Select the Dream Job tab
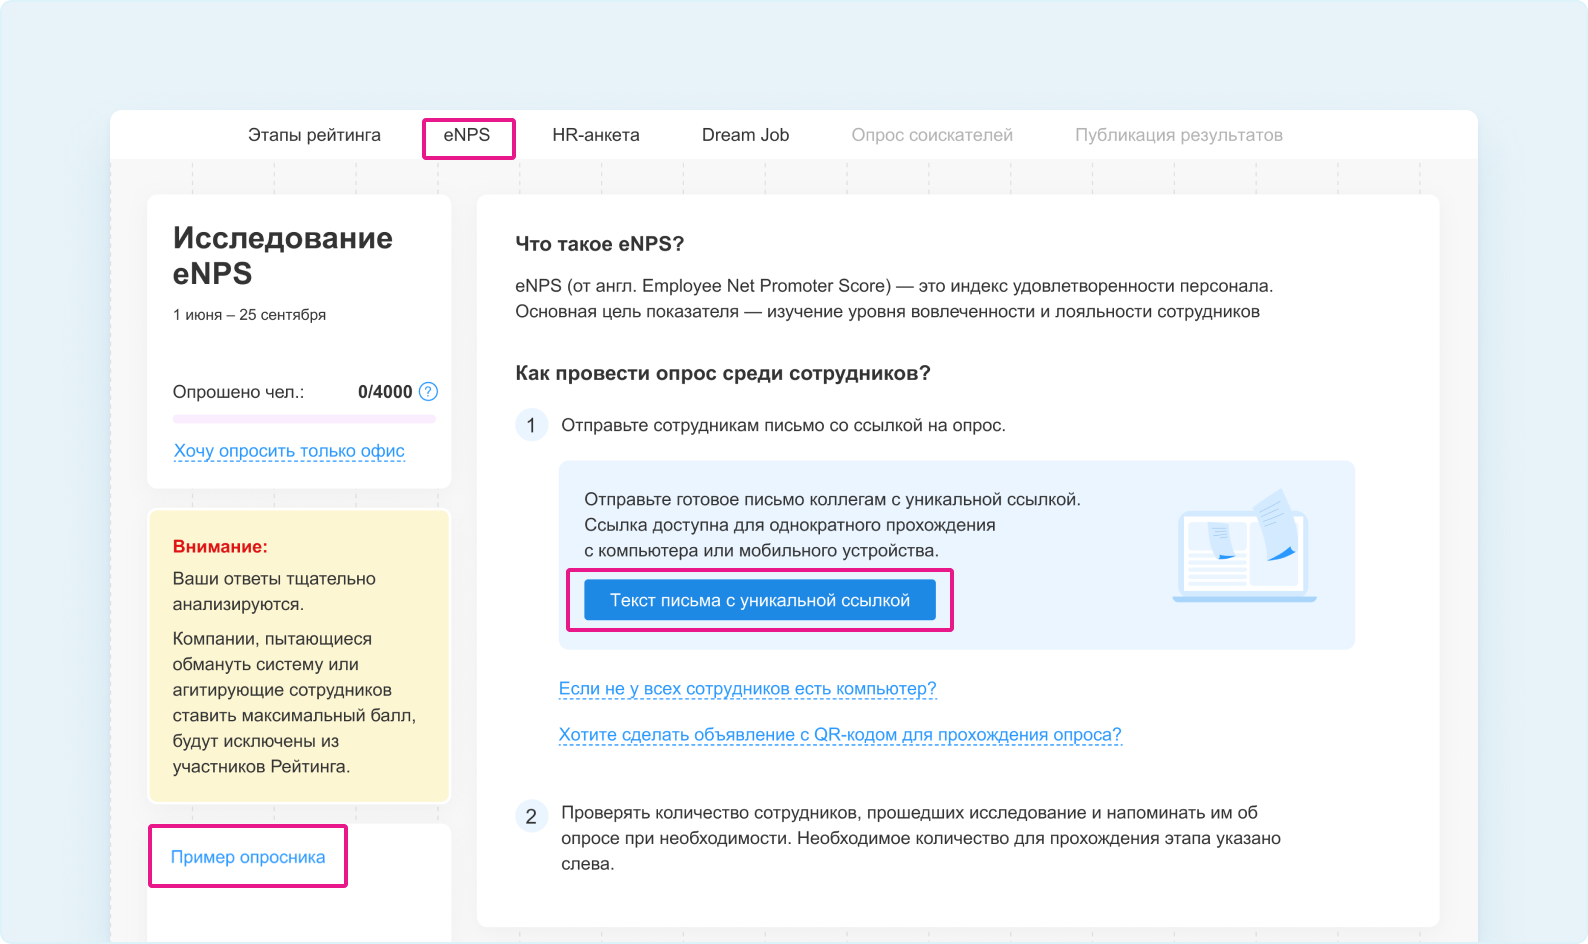Screen dimensions: 1588x944 click(x=745, y=135)
